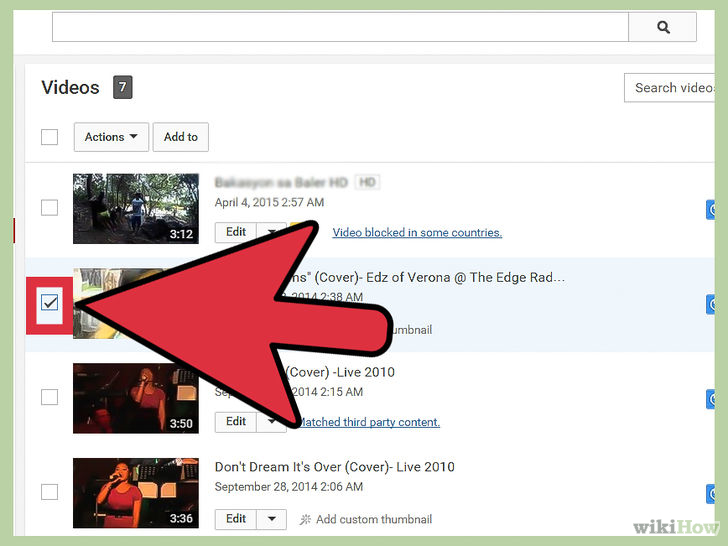The width and height of the screenshot is (728, 546).
Task: Check the box for April 4, 2015 video
Action: pos(49,208)
